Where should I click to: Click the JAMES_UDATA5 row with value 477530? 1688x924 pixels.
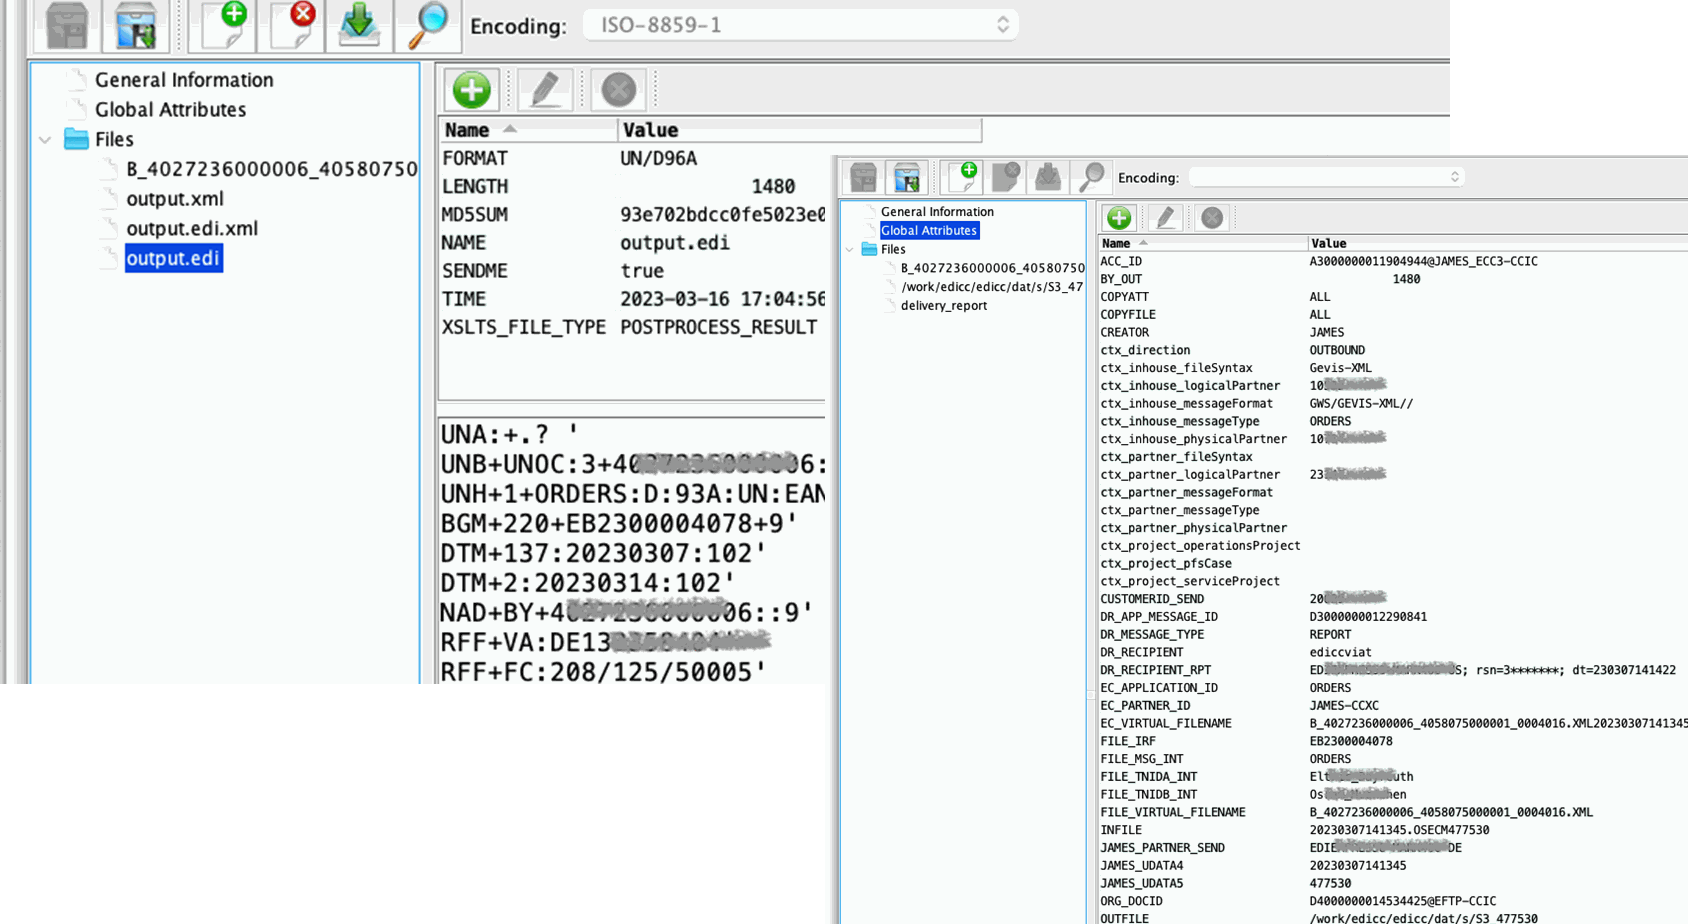tap(1393, 883)
